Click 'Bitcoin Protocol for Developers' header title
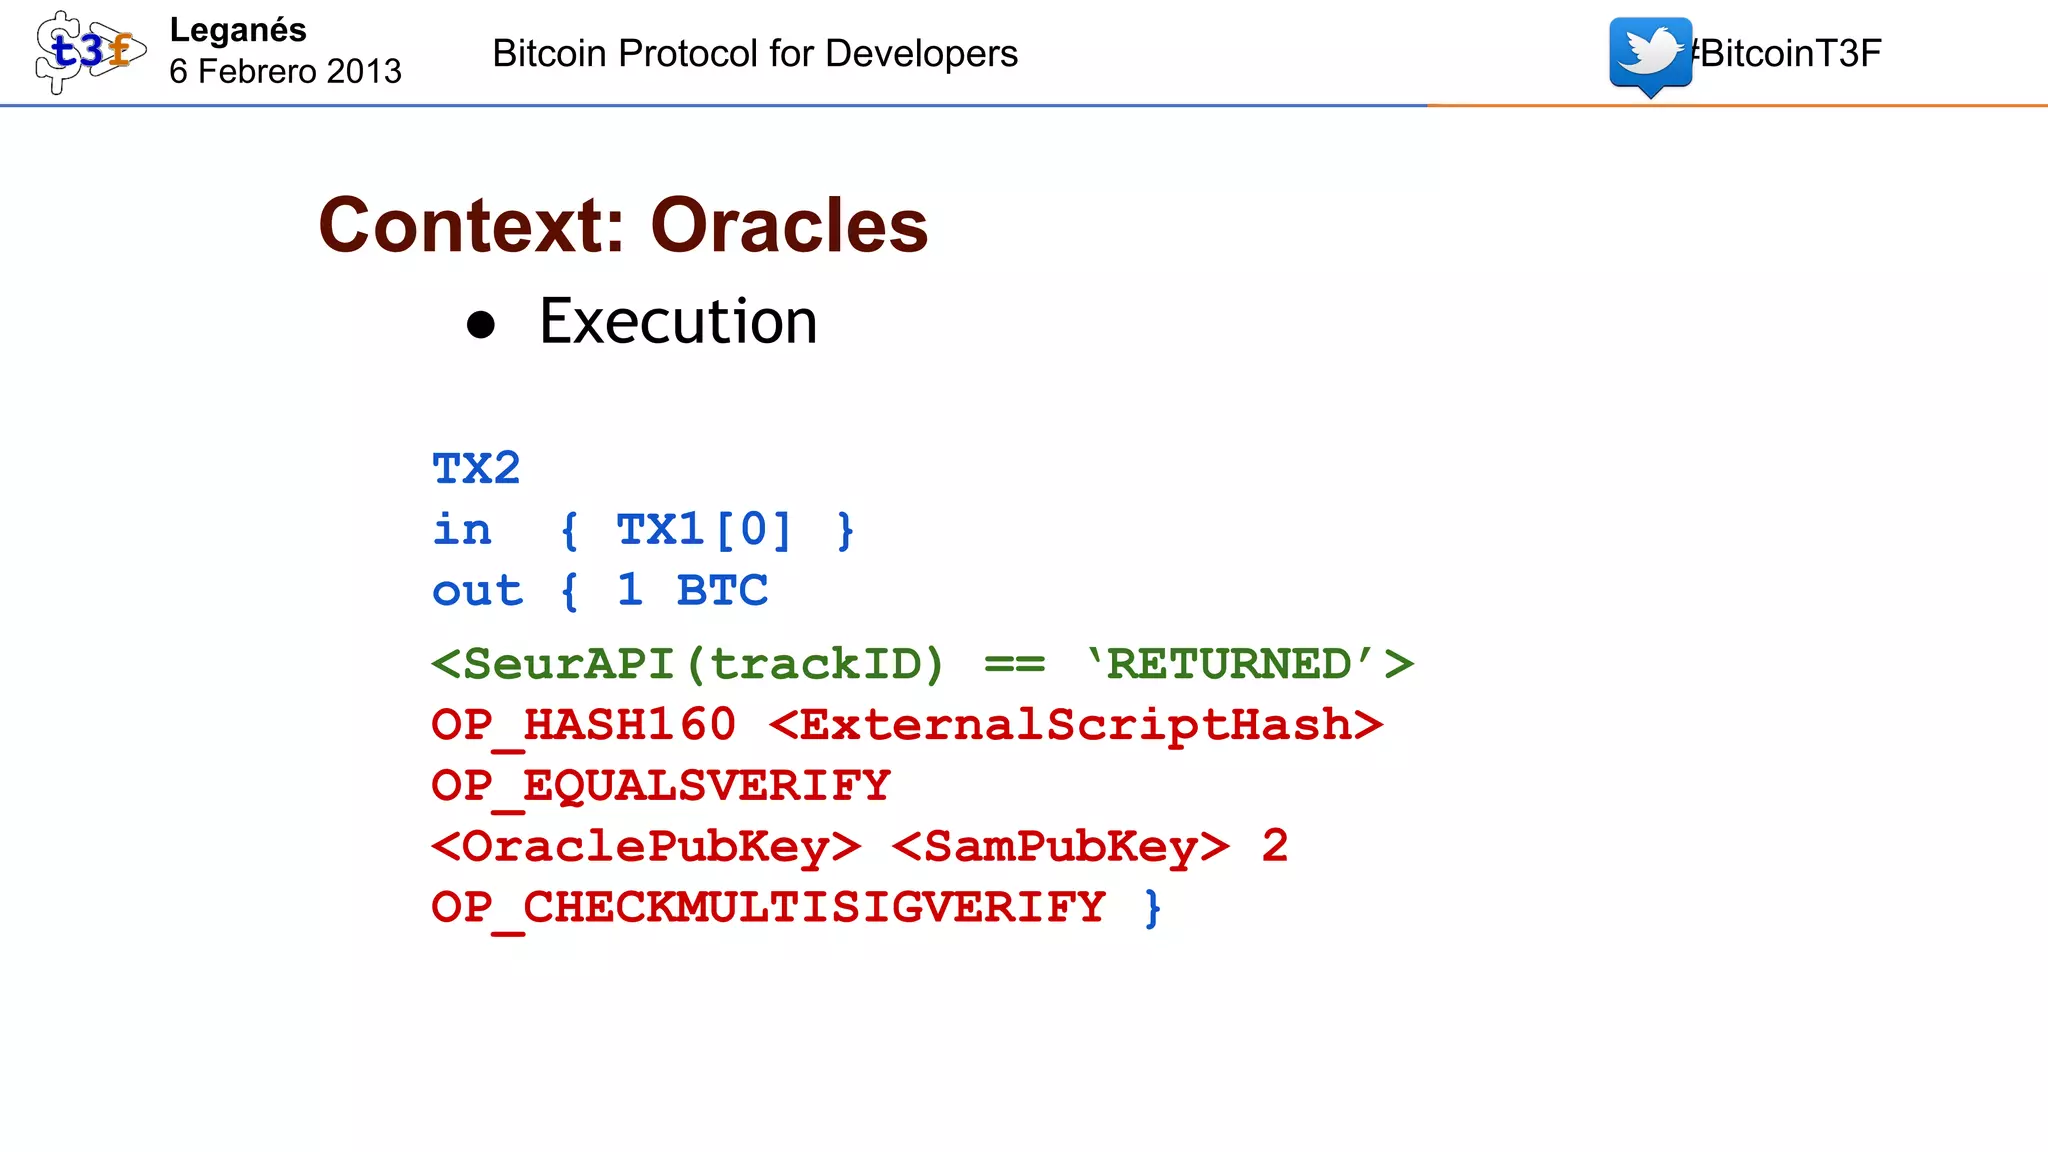The height and width of the screenshot is (1152, 2048). tap(755, 53)
